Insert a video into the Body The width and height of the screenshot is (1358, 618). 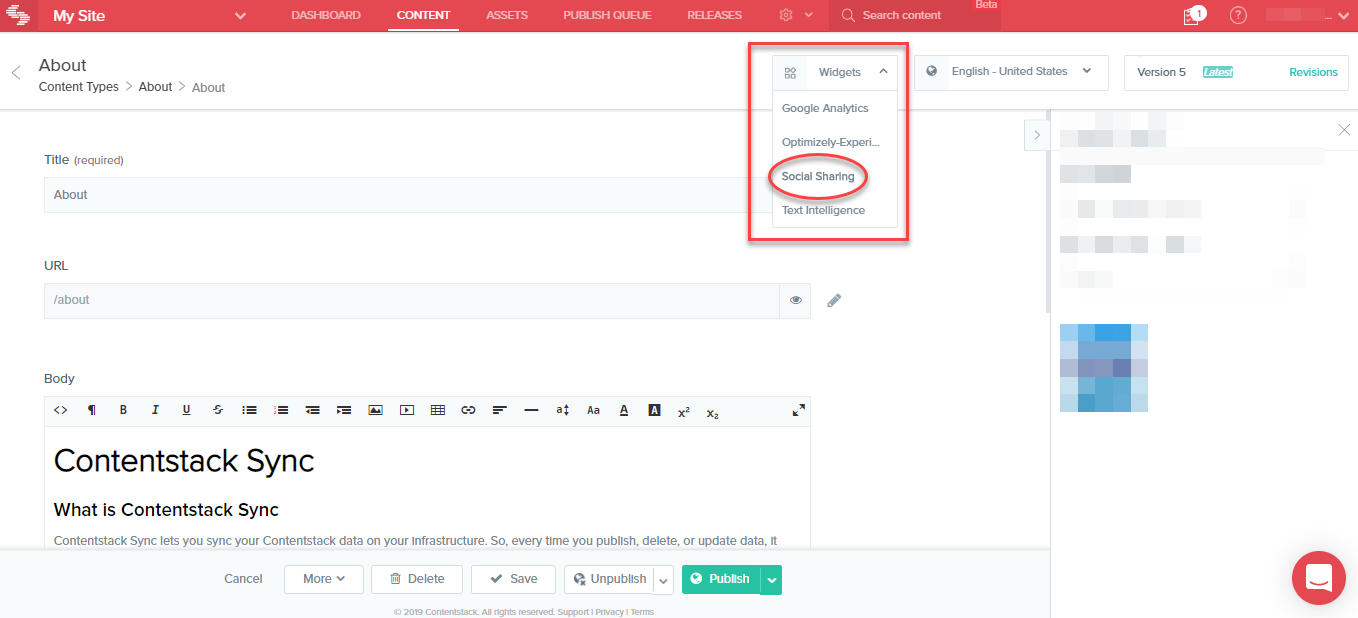406,410
